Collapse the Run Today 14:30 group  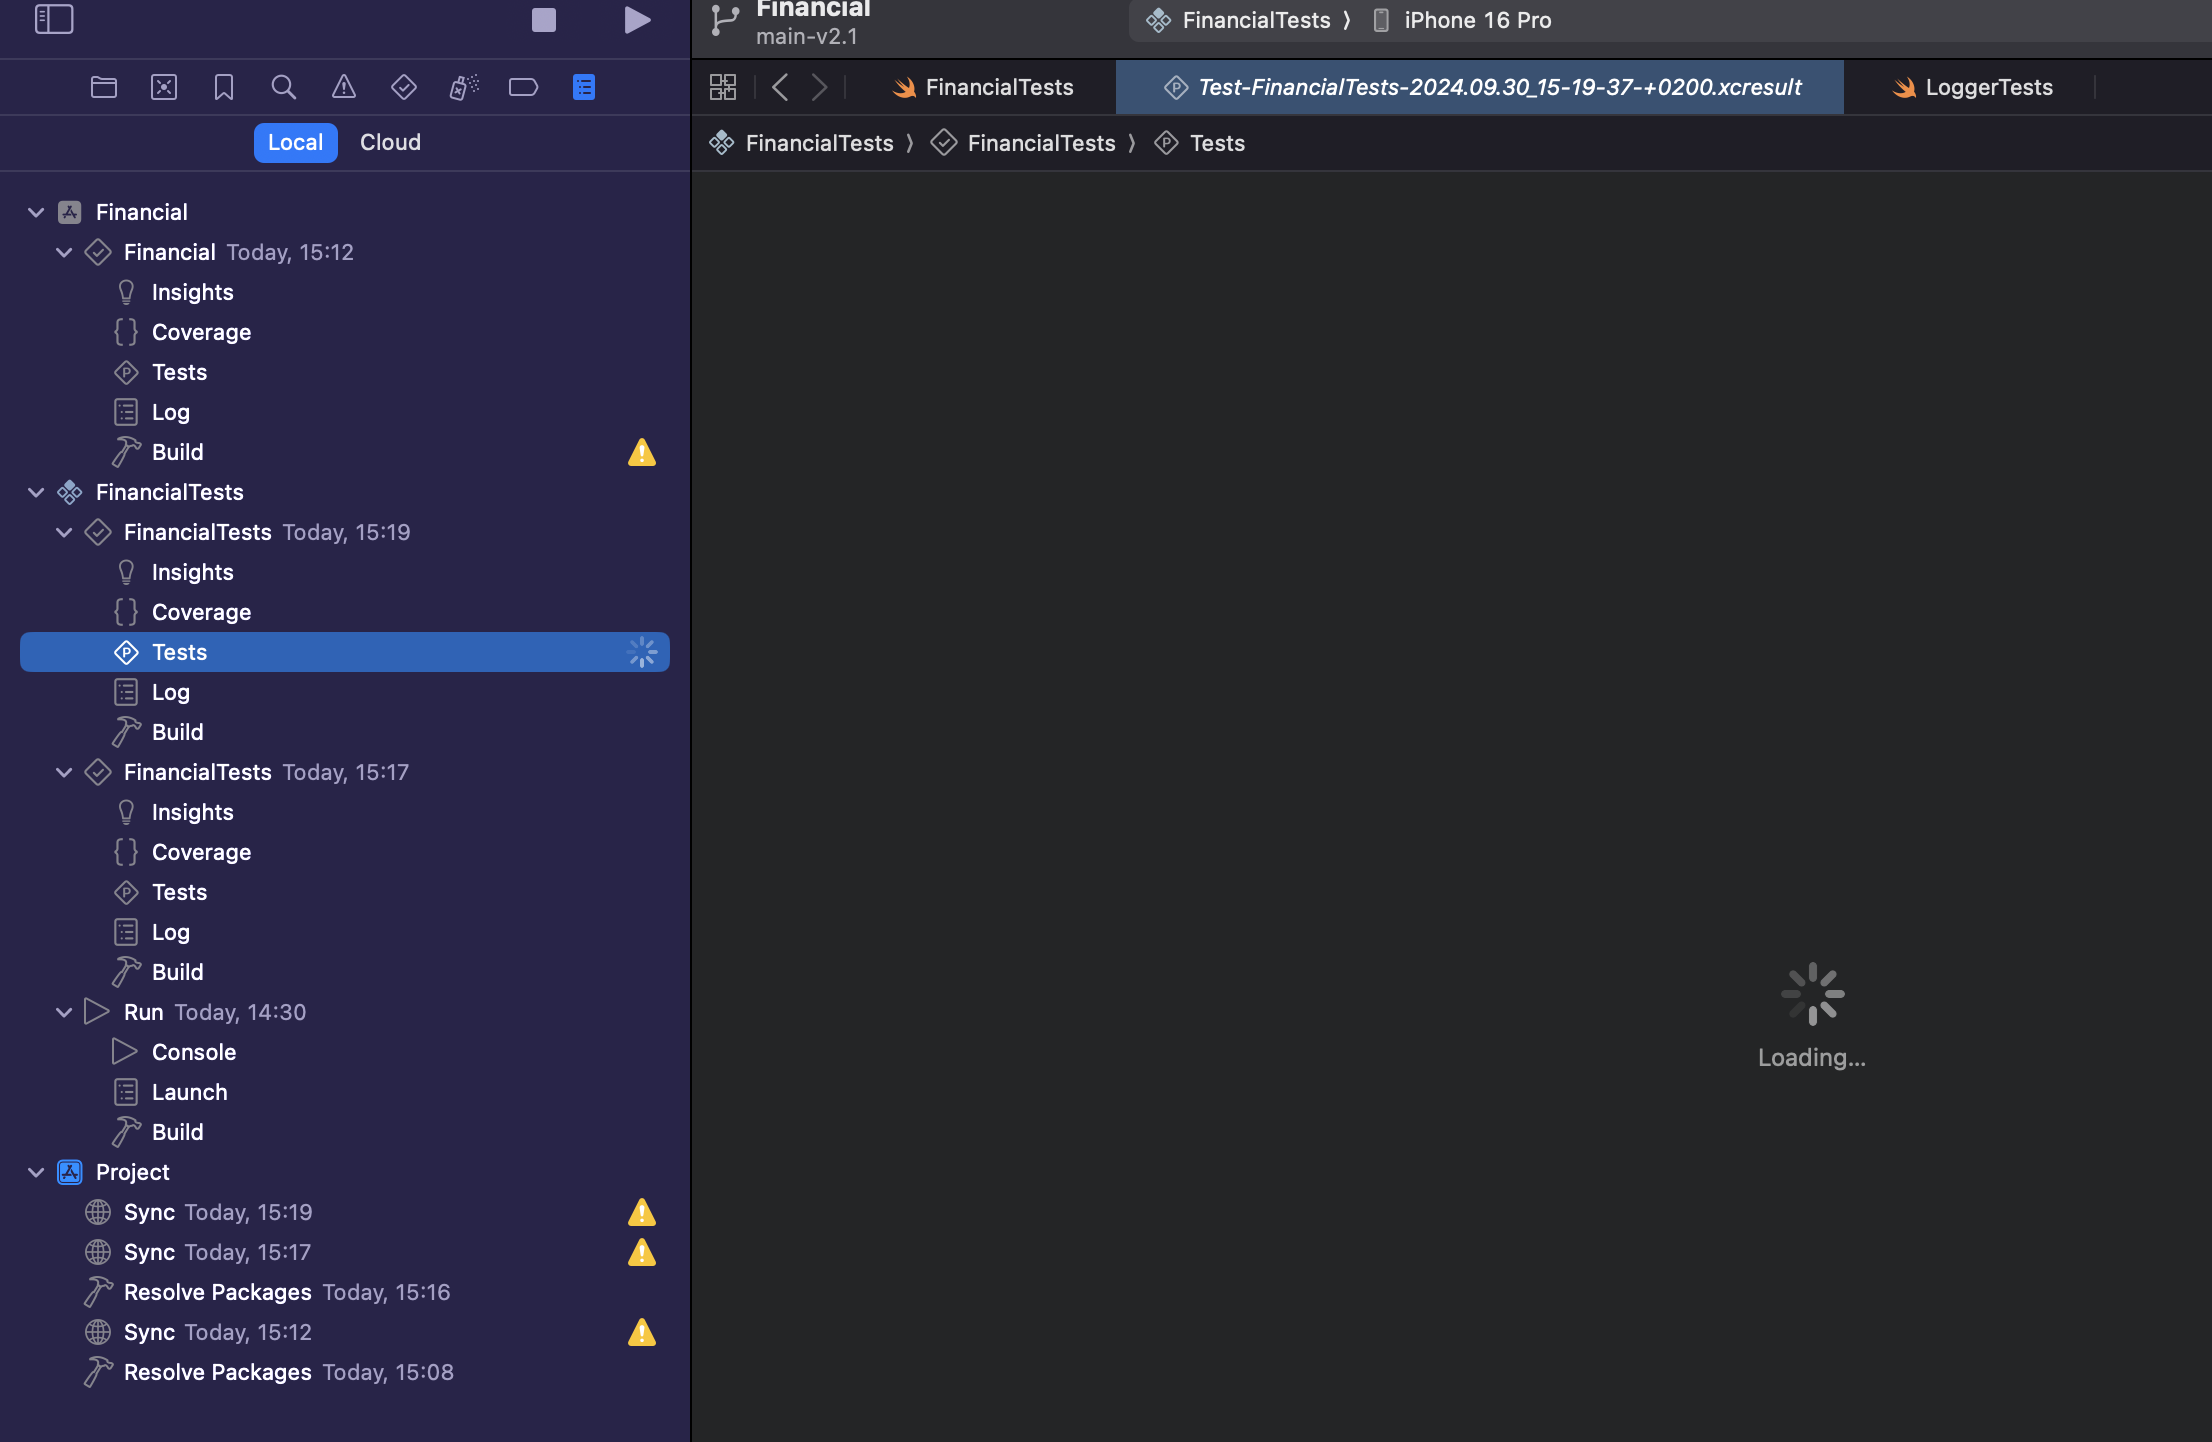point(64,1012)
